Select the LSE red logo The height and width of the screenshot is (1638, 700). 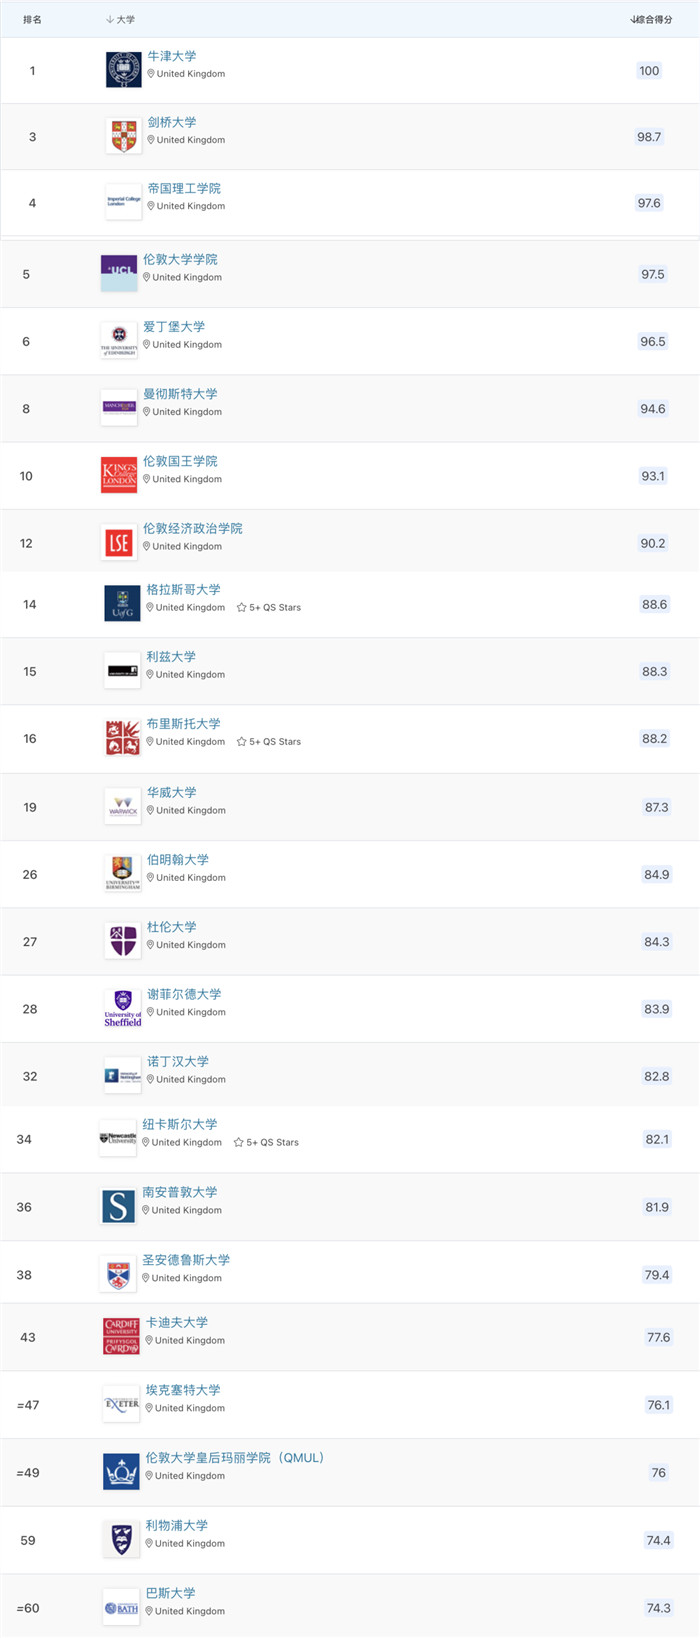(119, 542)
